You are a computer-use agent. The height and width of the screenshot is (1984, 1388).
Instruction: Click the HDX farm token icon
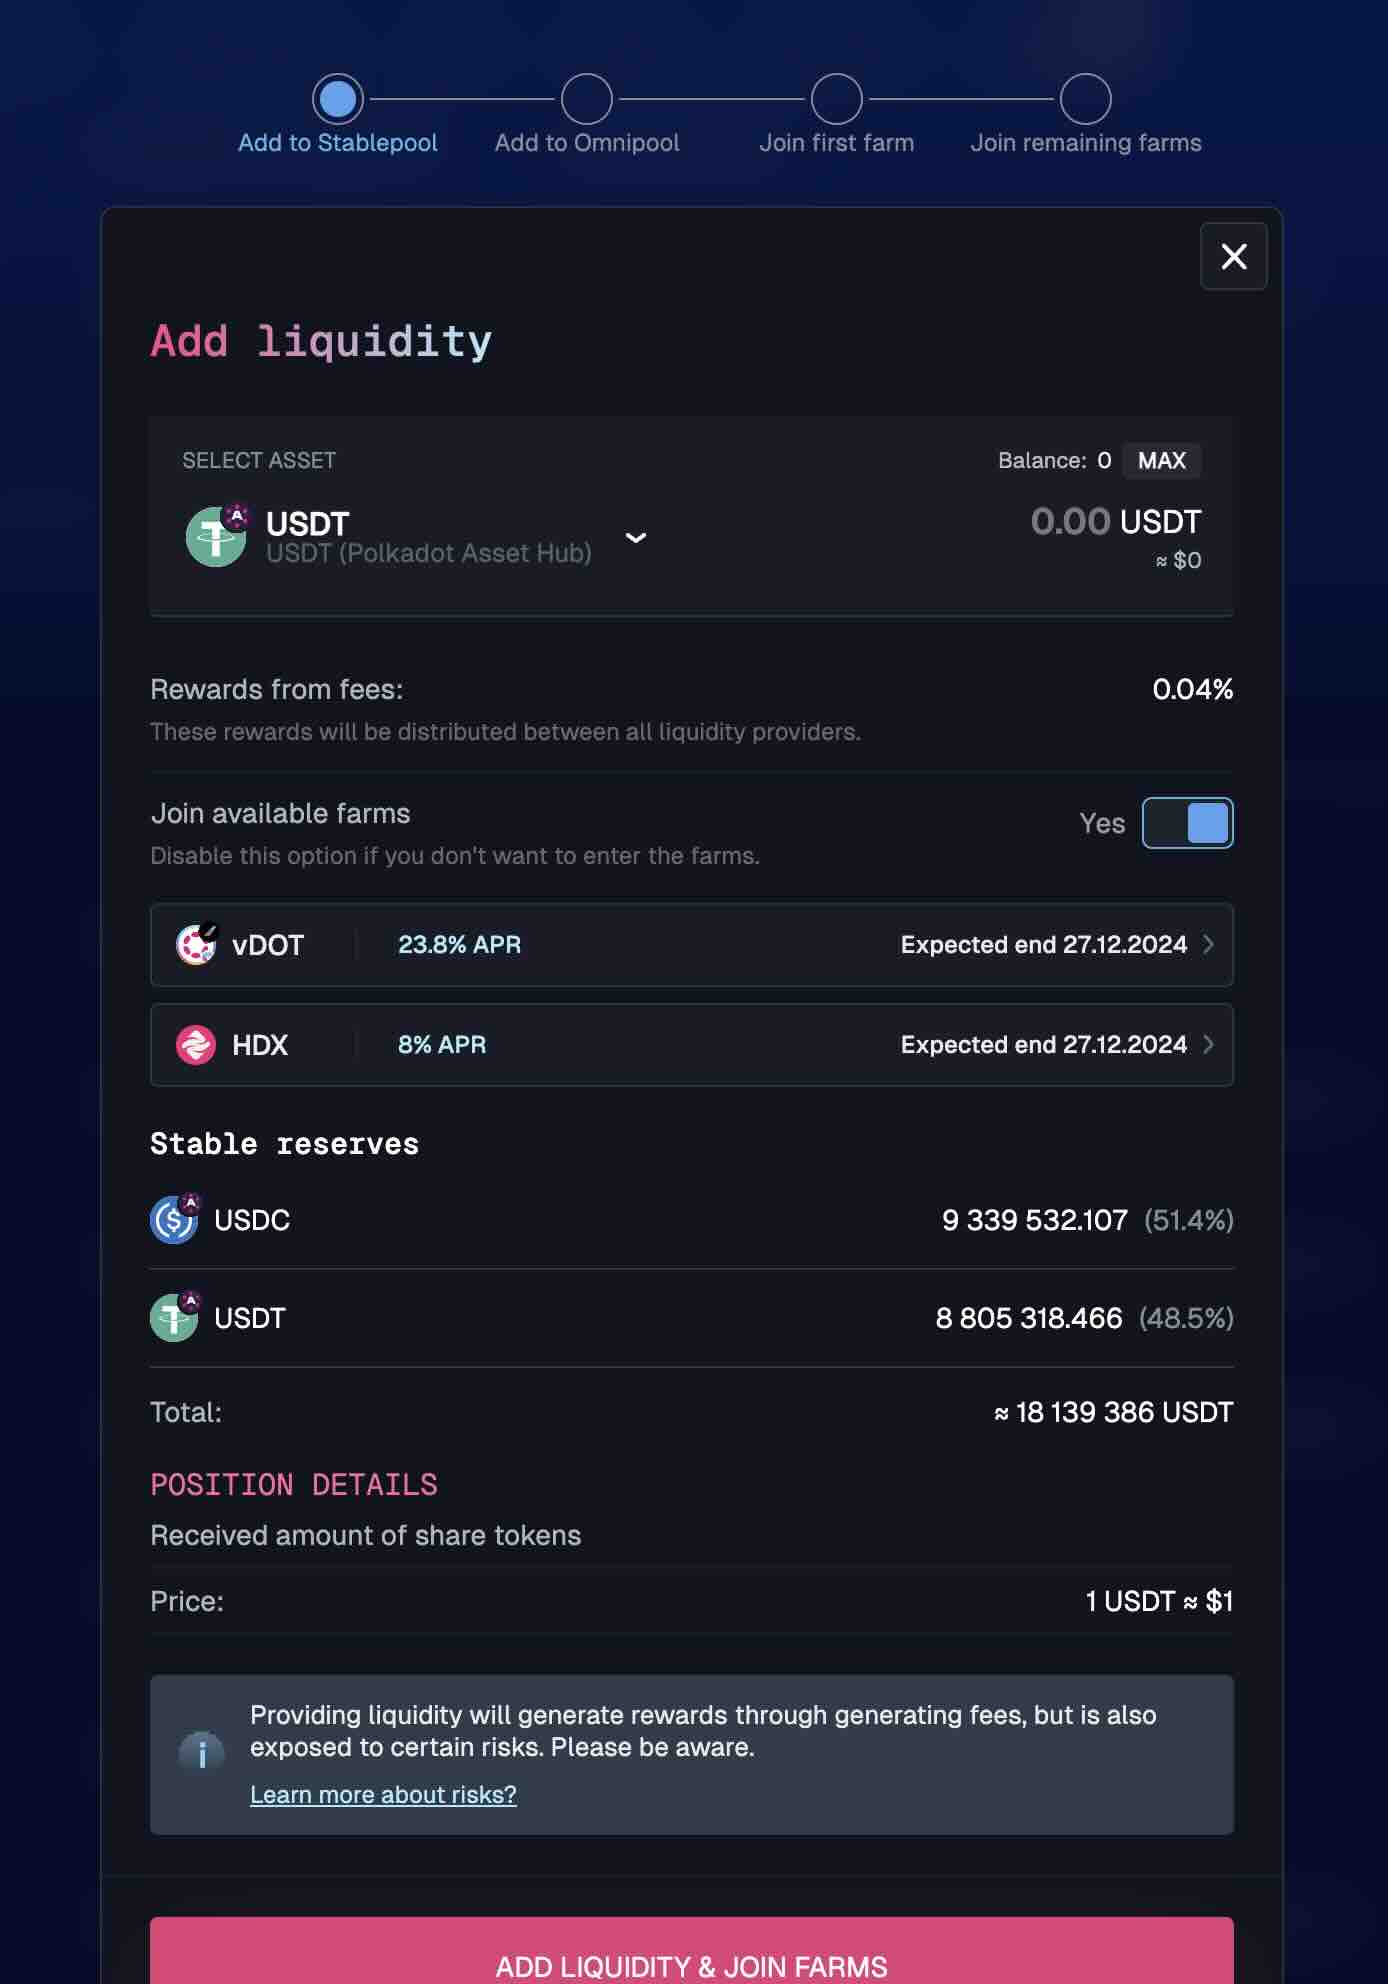click(x=196, y=1044)
